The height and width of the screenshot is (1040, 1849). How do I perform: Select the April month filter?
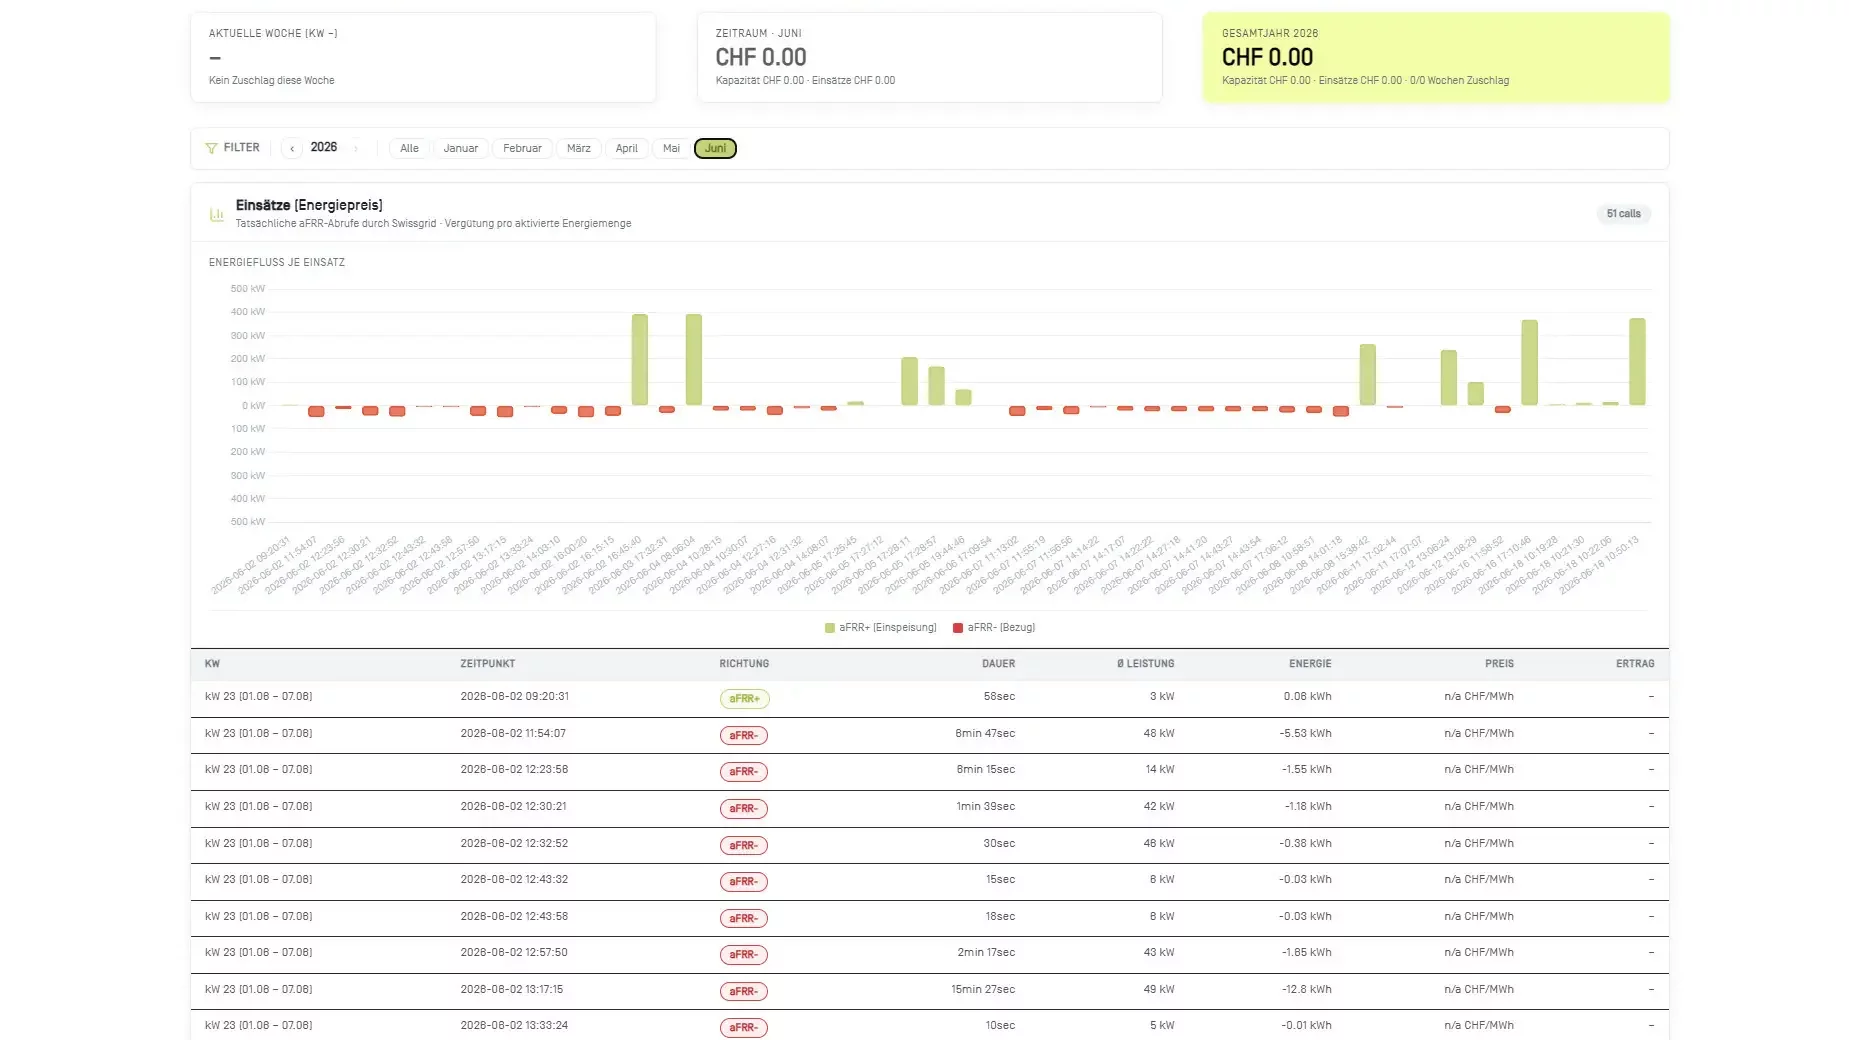pyautogui.click(x=626, y=148)
